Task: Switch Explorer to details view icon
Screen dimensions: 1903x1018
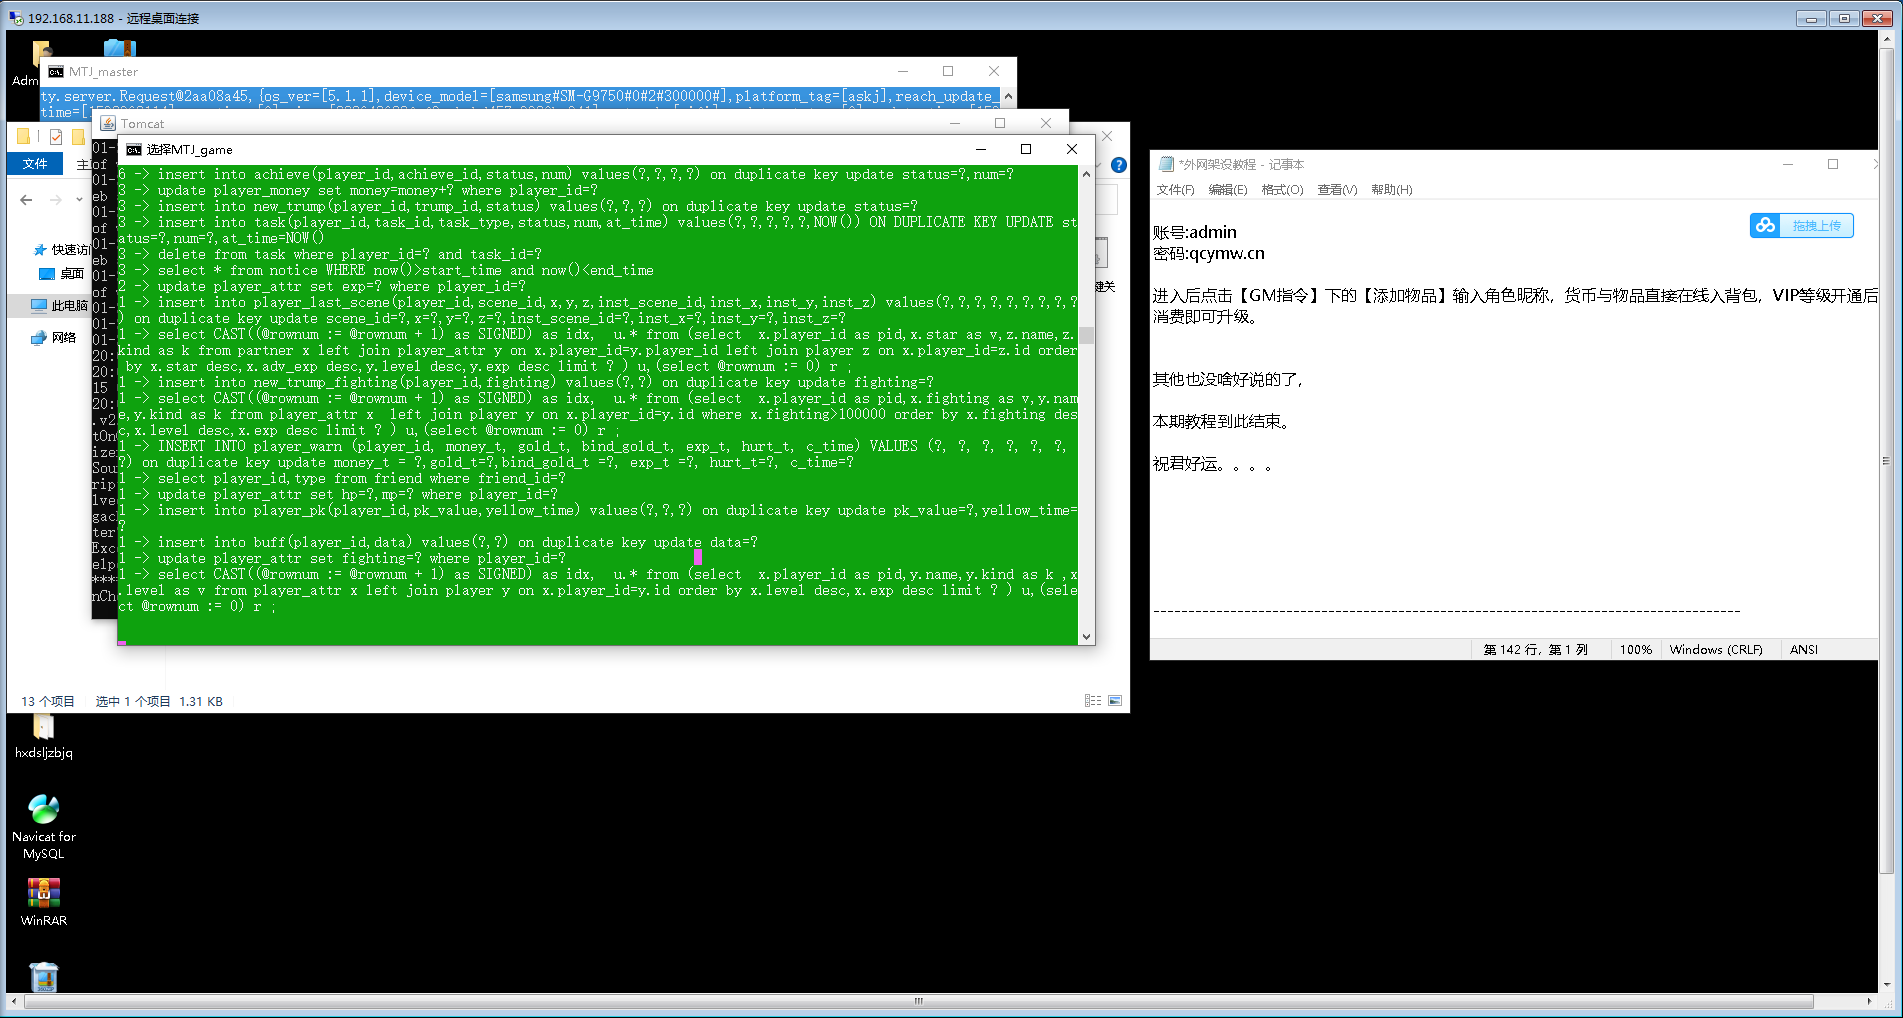Action: tap(1093, 701)
